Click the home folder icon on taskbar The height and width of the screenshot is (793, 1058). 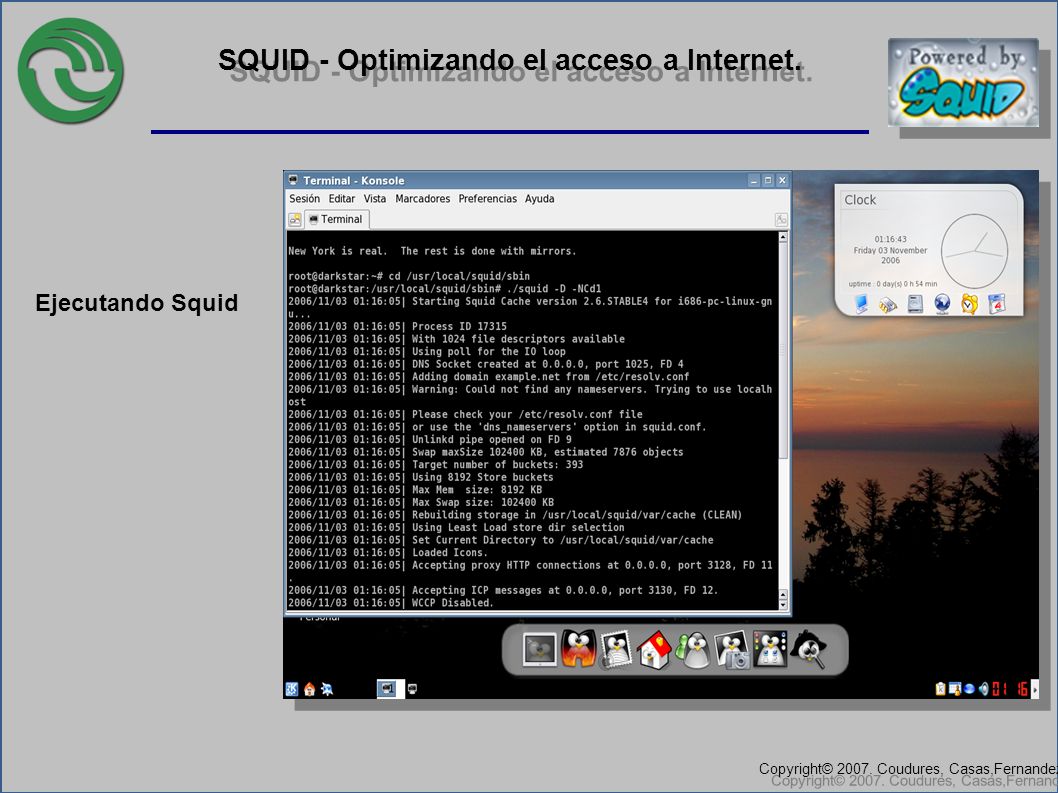(x=310, y=689)
